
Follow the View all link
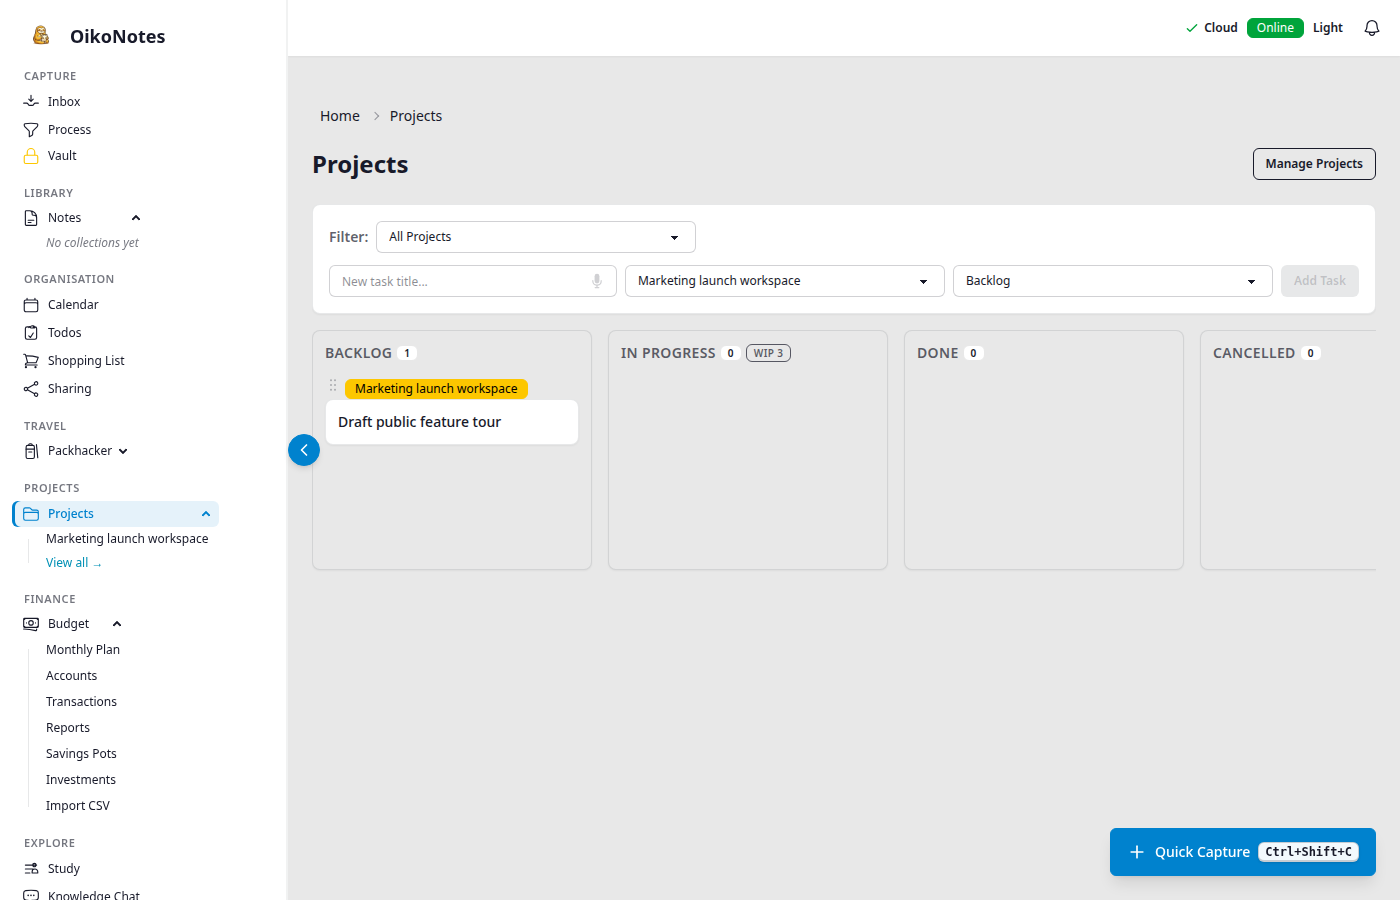click(x=74, y=563)
